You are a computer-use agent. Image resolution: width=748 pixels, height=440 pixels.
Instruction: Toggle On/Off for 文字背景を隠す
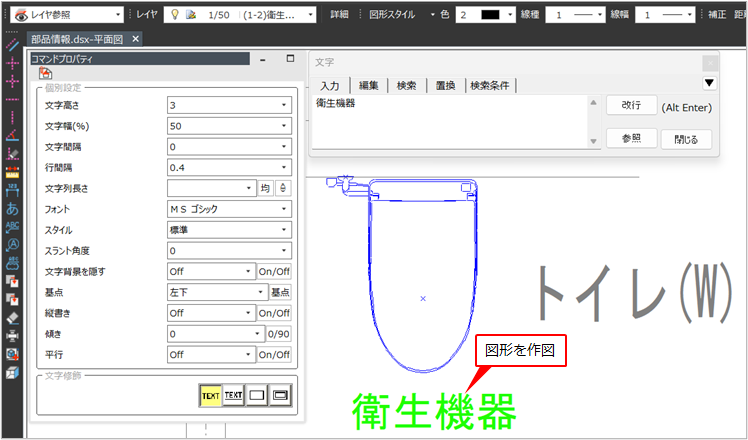pos(274,271)
